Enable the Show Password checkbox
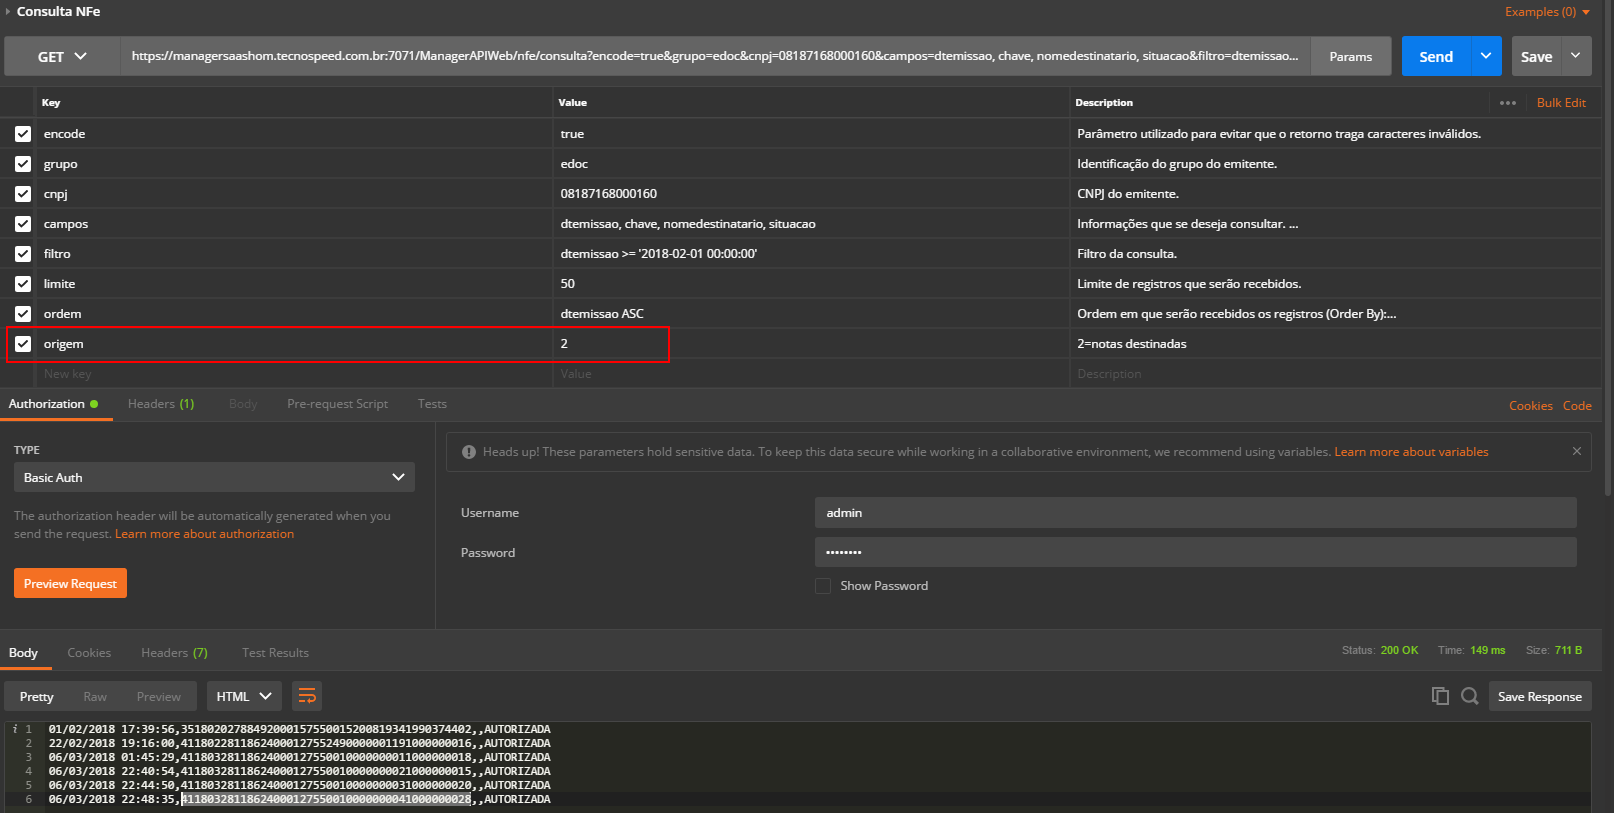 pos(823,586)
